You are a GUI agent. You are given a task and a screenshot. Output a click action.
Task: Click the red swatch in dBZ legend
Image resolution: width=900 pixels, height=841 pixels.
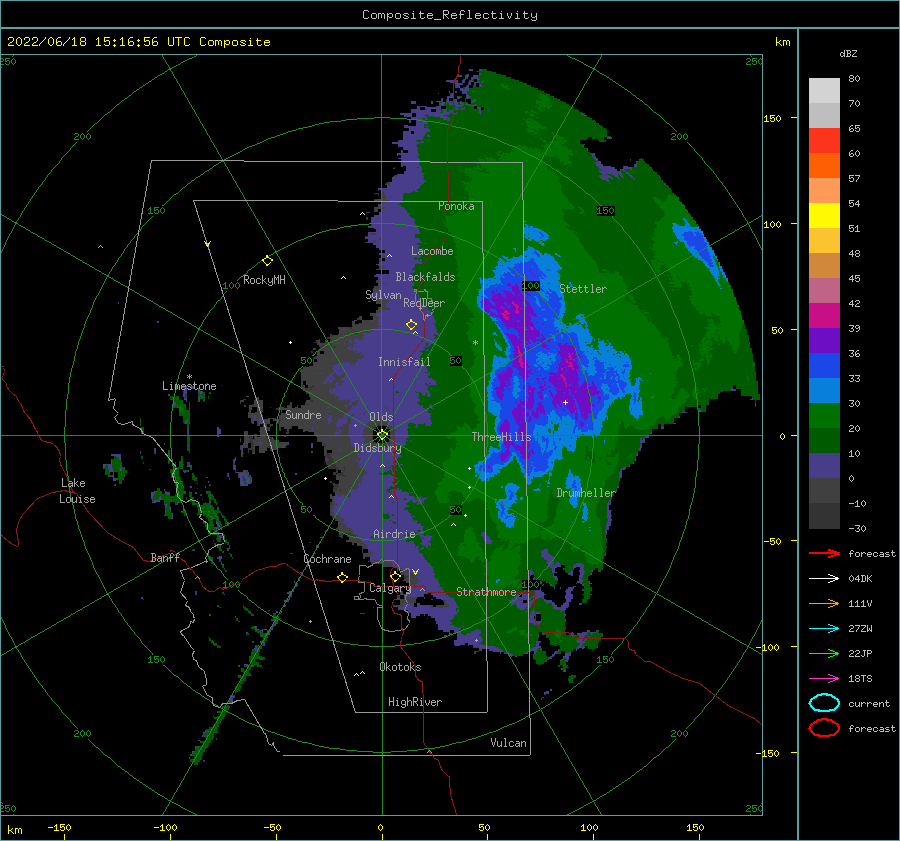(x=824, y=140)
